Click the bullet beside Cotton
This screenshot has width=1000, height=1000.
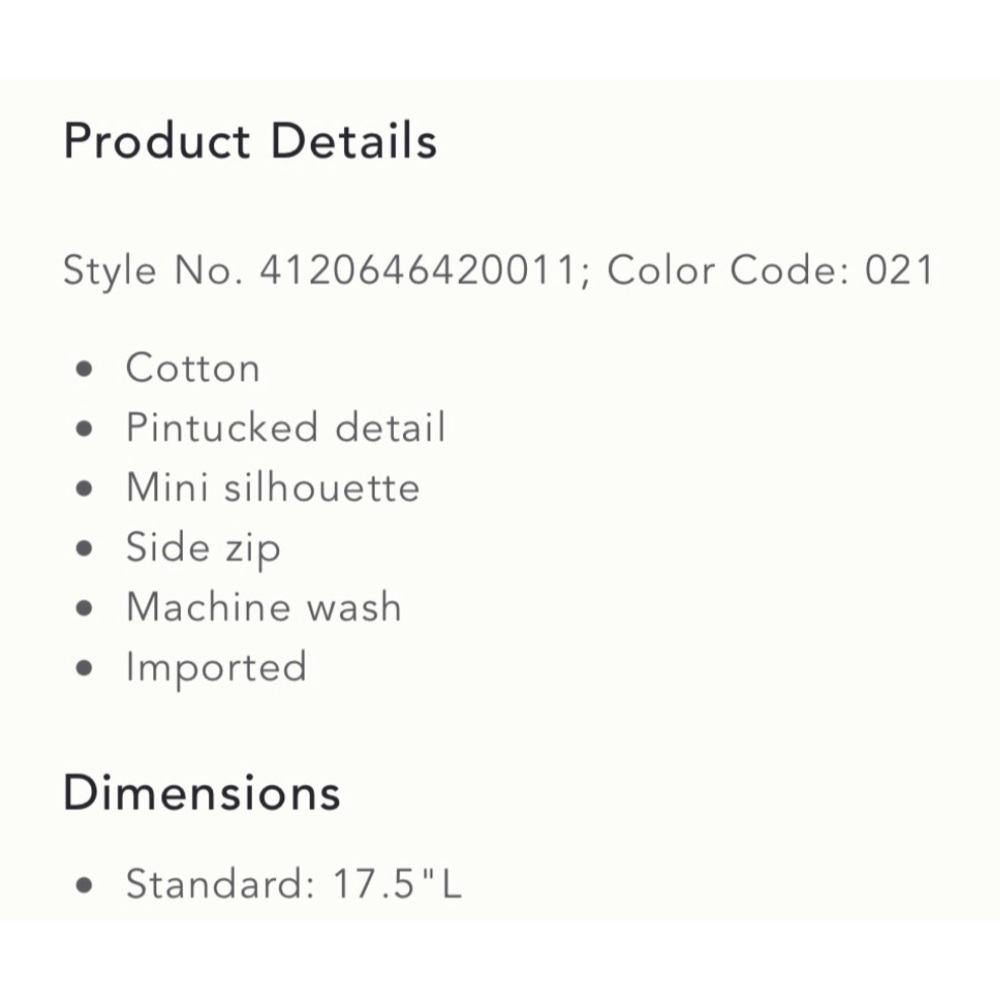(84, 369)
